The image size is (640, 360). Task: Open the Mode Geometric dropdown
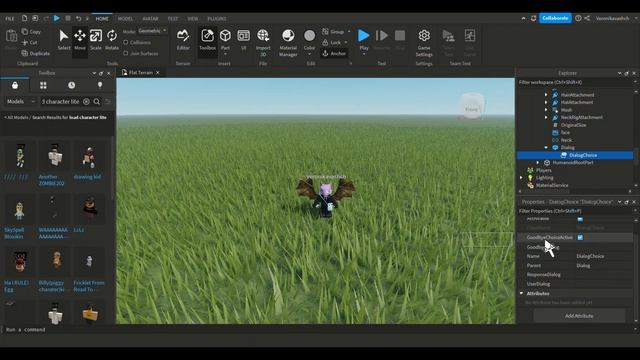tap(152, 31)
